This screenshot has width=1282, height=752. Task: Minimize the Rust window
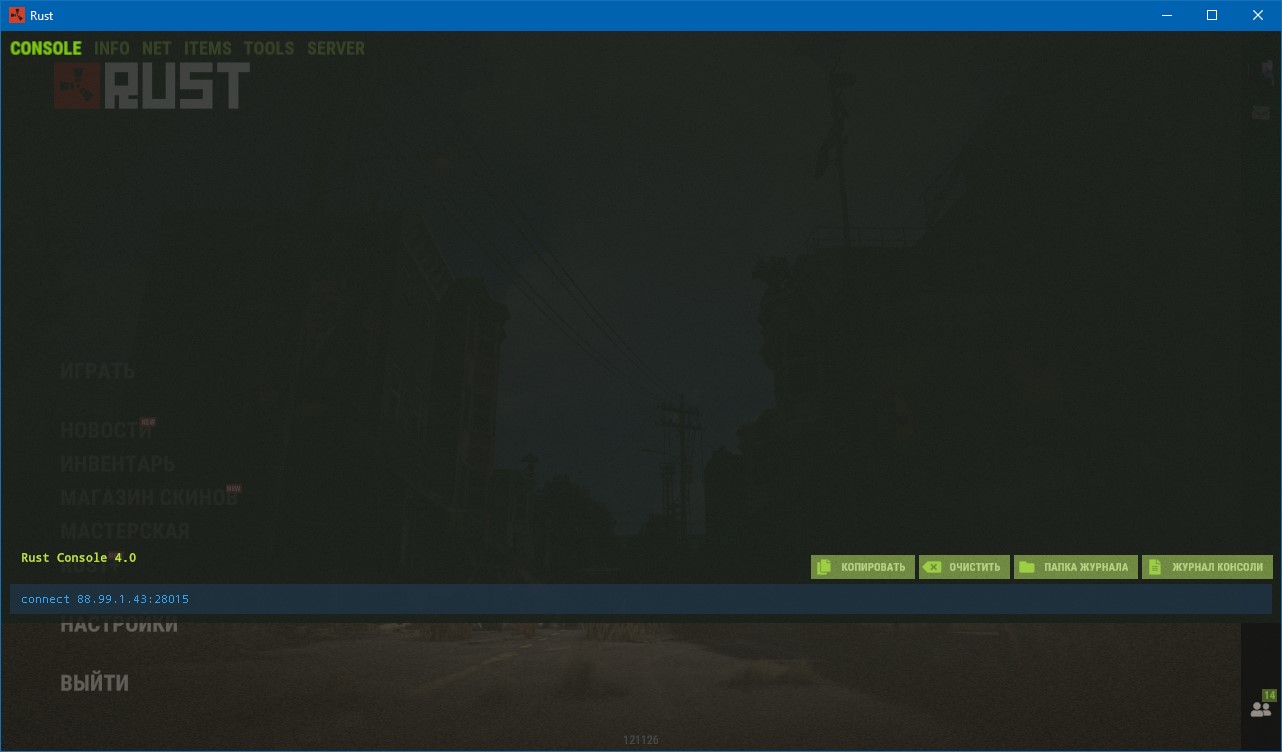(1166, 15)
